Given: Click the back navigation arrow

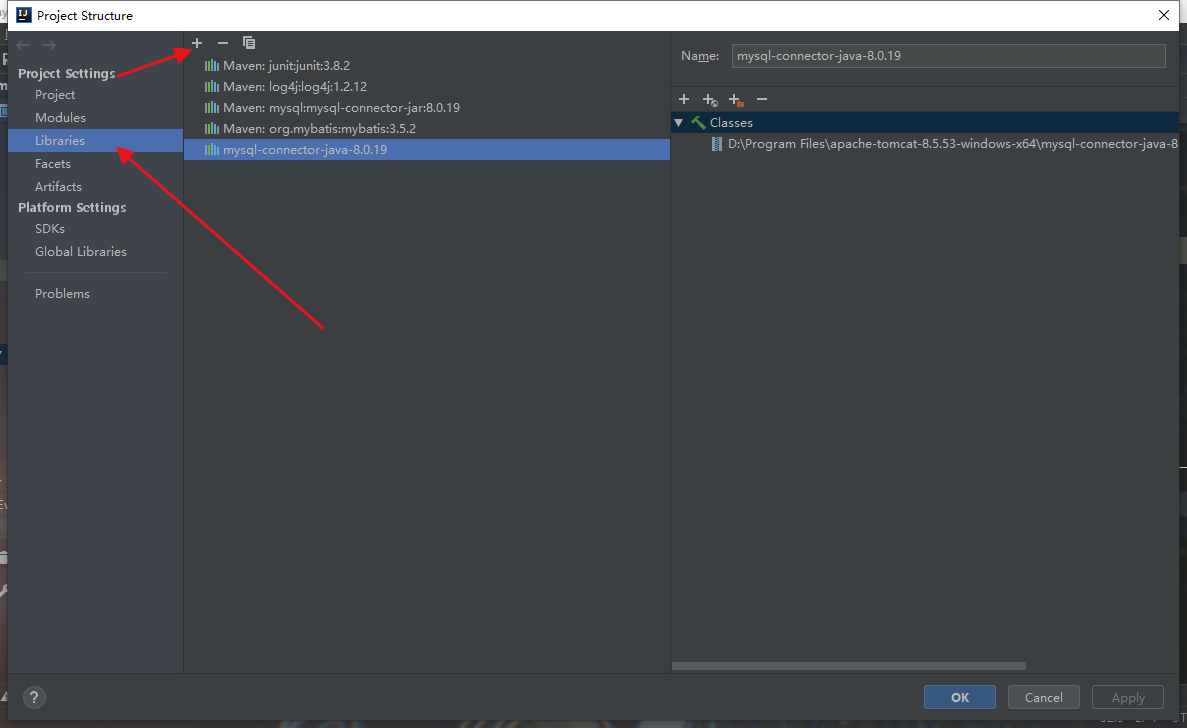Looking at the screenshot, I should 22,44.
